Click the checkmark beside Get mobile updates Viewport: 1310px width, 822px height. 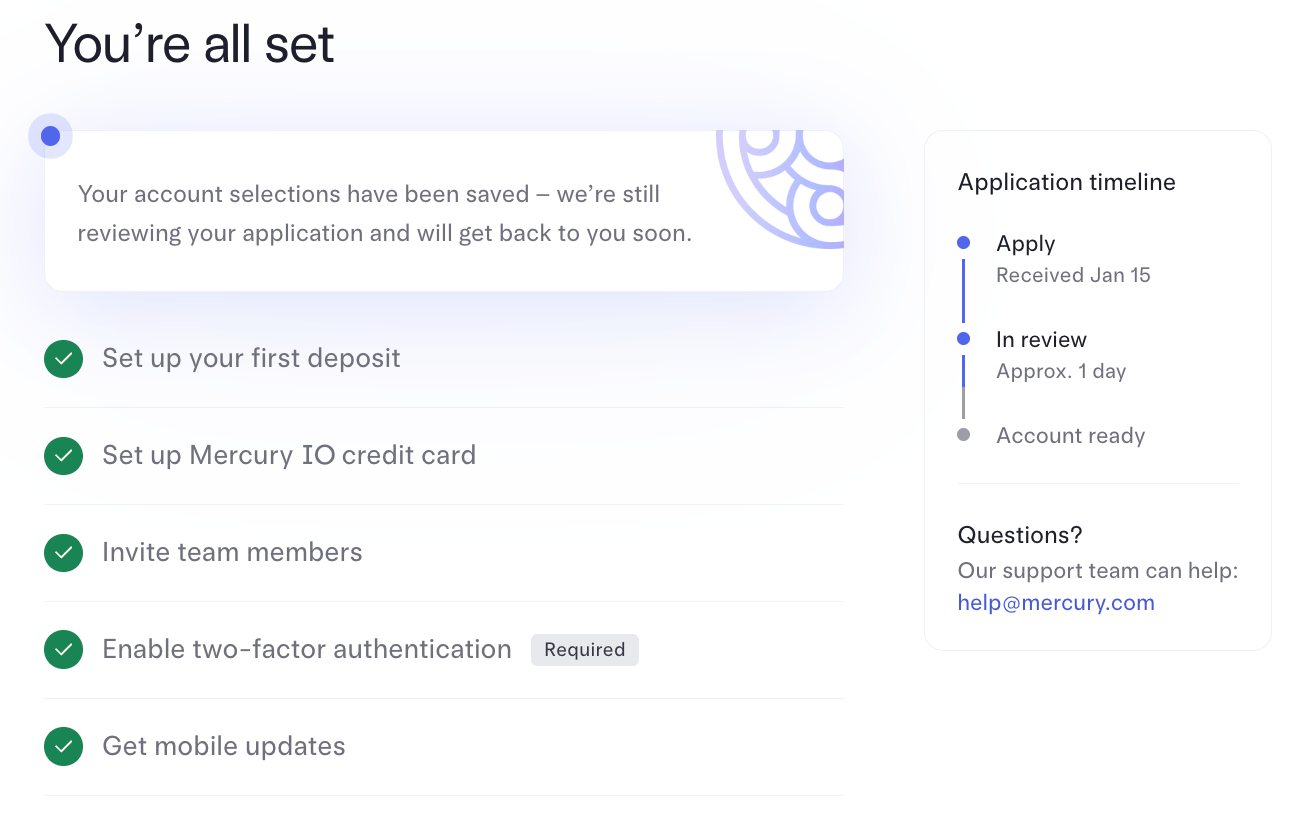(x=63, y=747)
